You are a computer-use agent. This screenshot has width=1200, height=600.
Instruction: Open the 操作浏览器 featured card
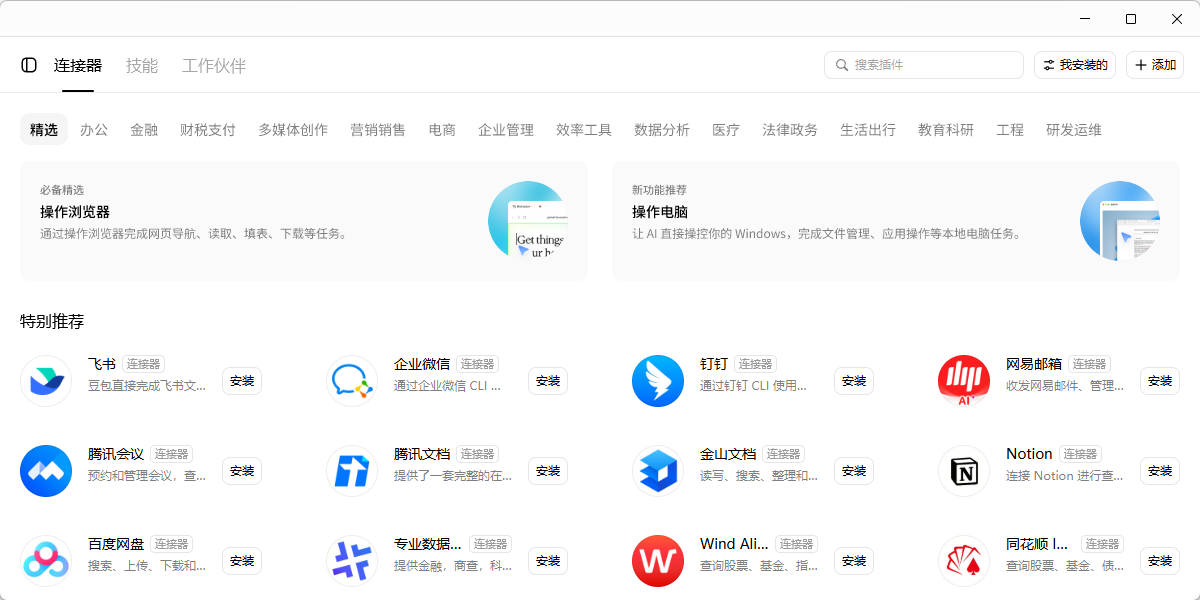(x=304, y=221)
